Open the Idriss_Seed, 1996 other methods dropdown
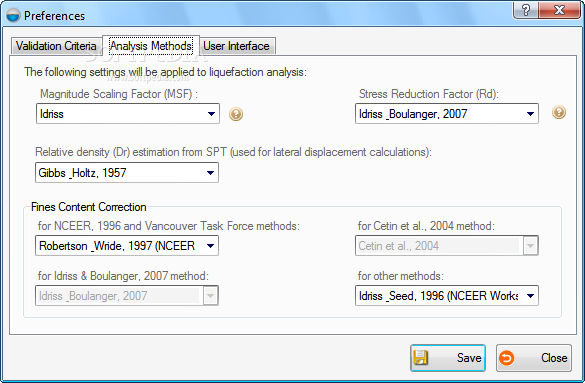 pyautogui.click(x=447, y=296)
